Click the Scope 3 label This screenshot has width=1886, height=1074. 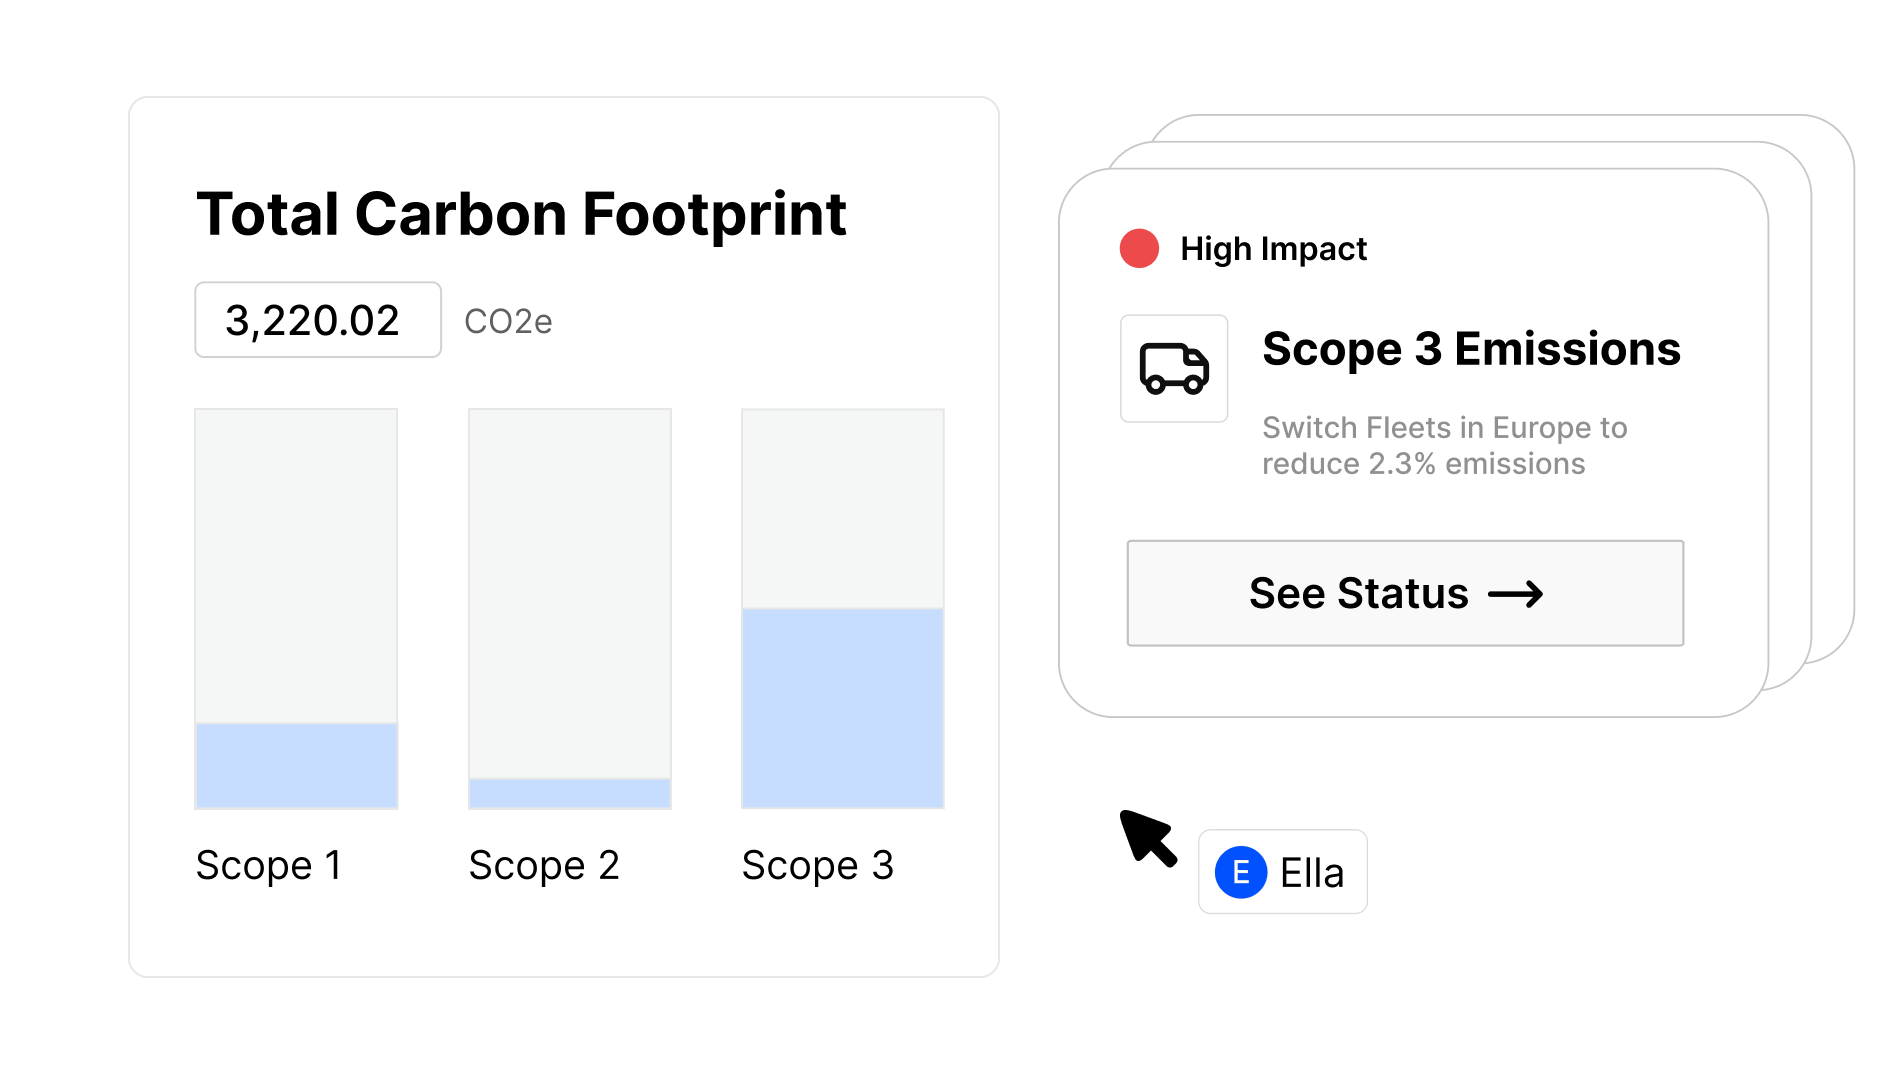818,865
